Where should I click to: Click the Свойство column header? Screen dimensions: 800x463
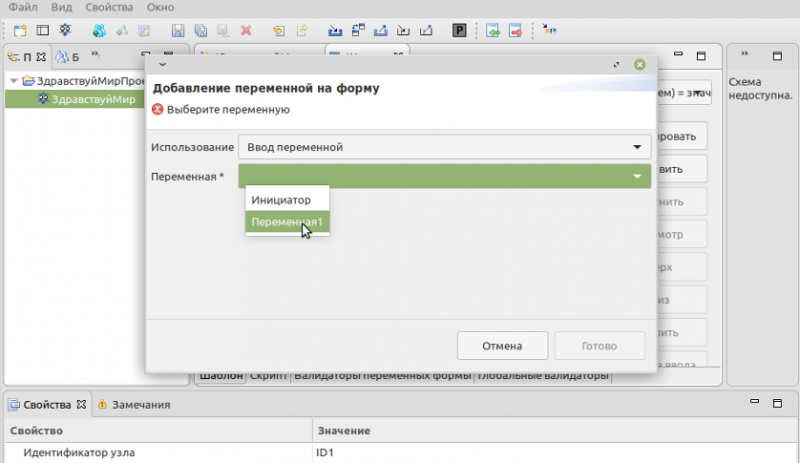pyautogui.click(x=159, y=431)
